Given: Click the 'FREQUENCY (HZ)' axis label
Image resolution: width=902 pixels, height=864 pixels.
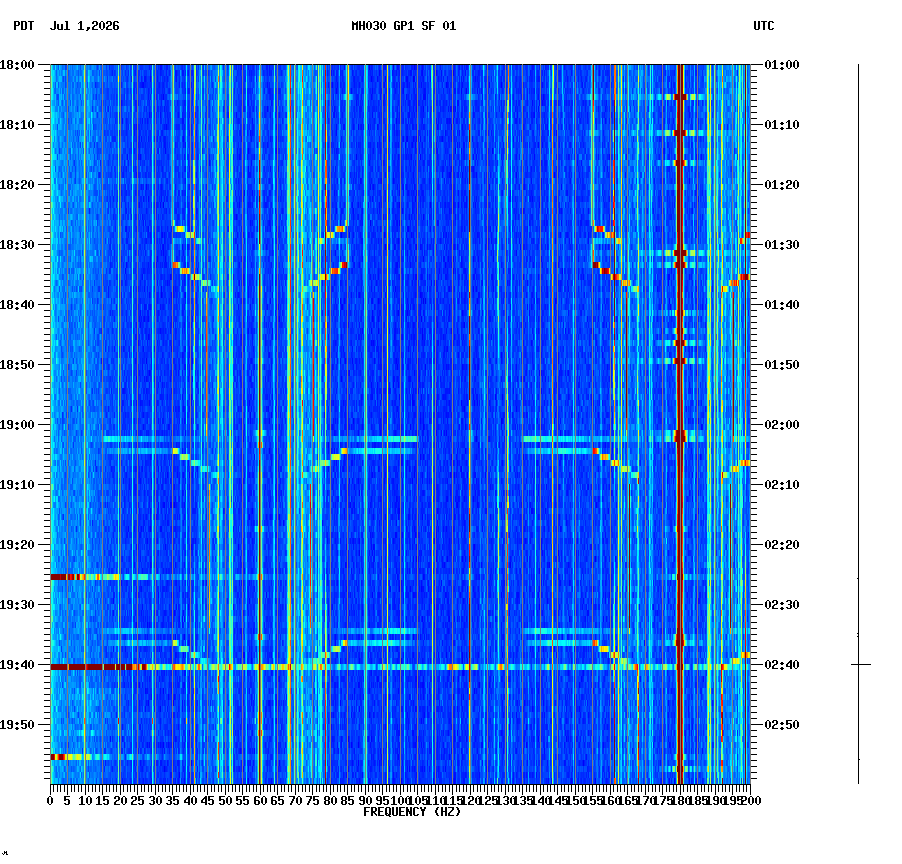Looking at the screenshot, I should [412, 812].
